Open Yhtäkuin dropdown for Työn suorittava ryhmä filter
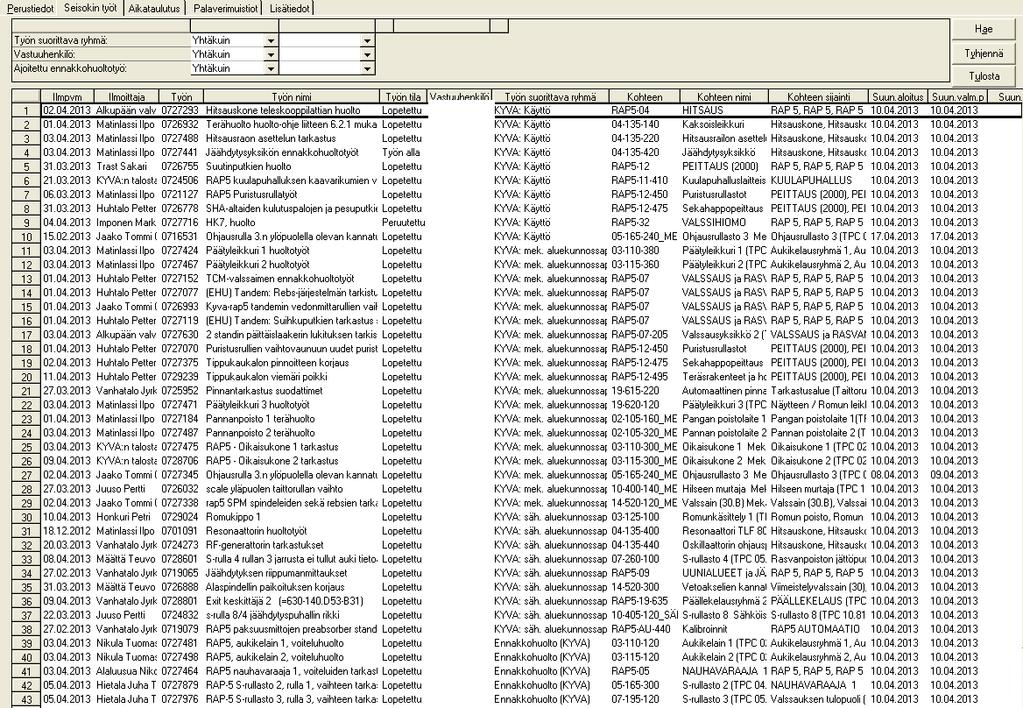This screenshot has width=1023, height=708. (271, 40)
